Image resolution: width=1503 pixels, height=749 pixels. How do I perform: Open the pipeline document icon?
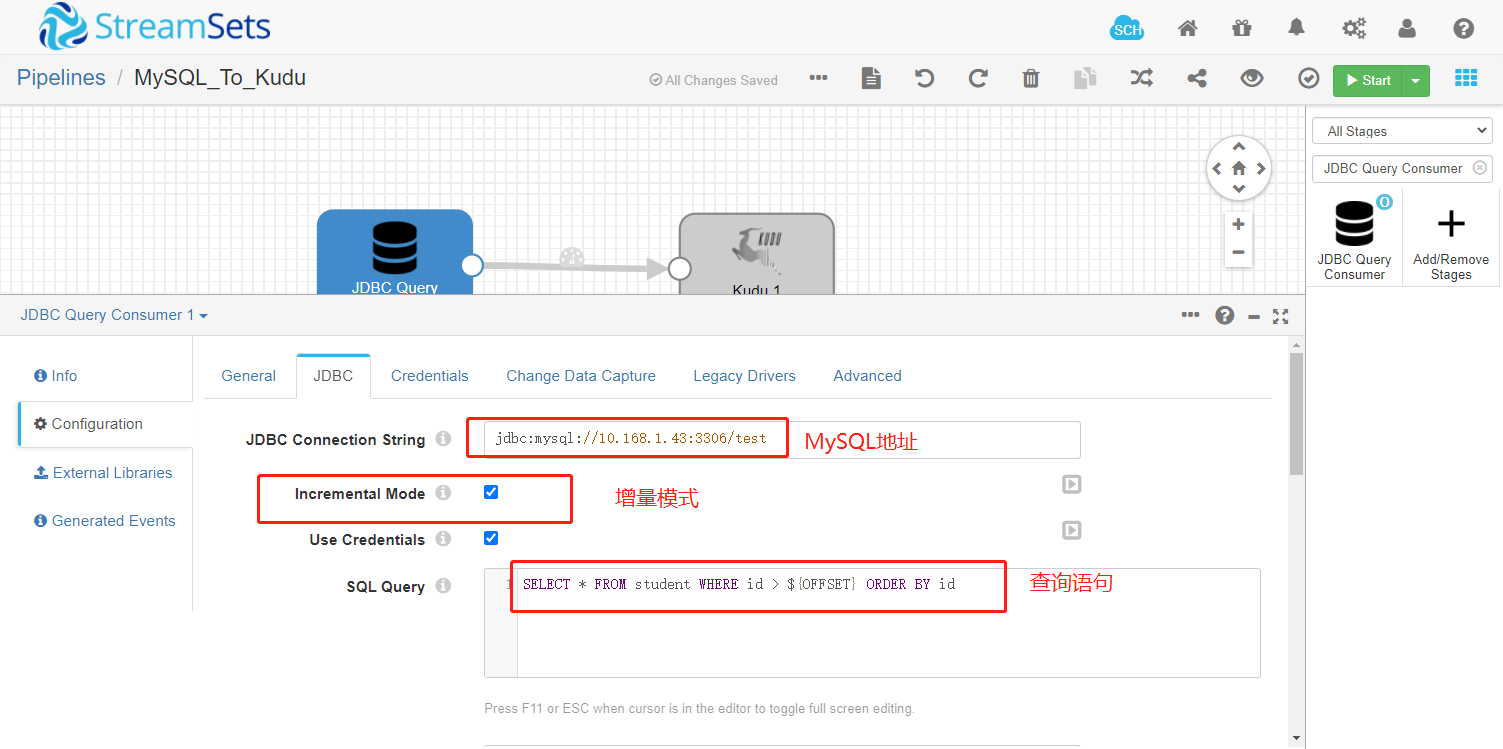point(872,78)
